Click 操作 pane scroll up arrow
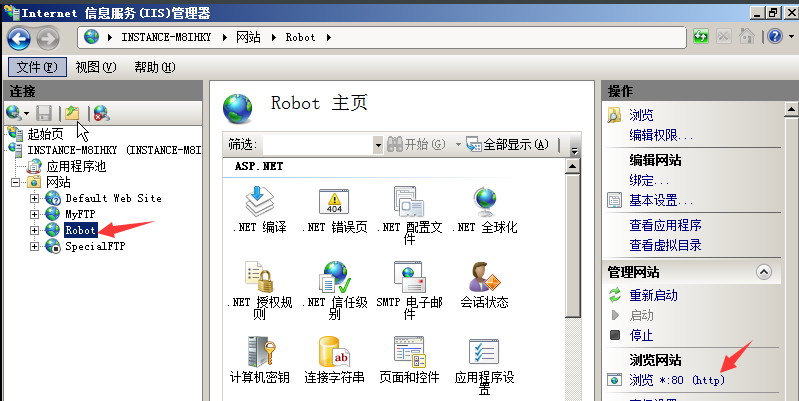 791,110
